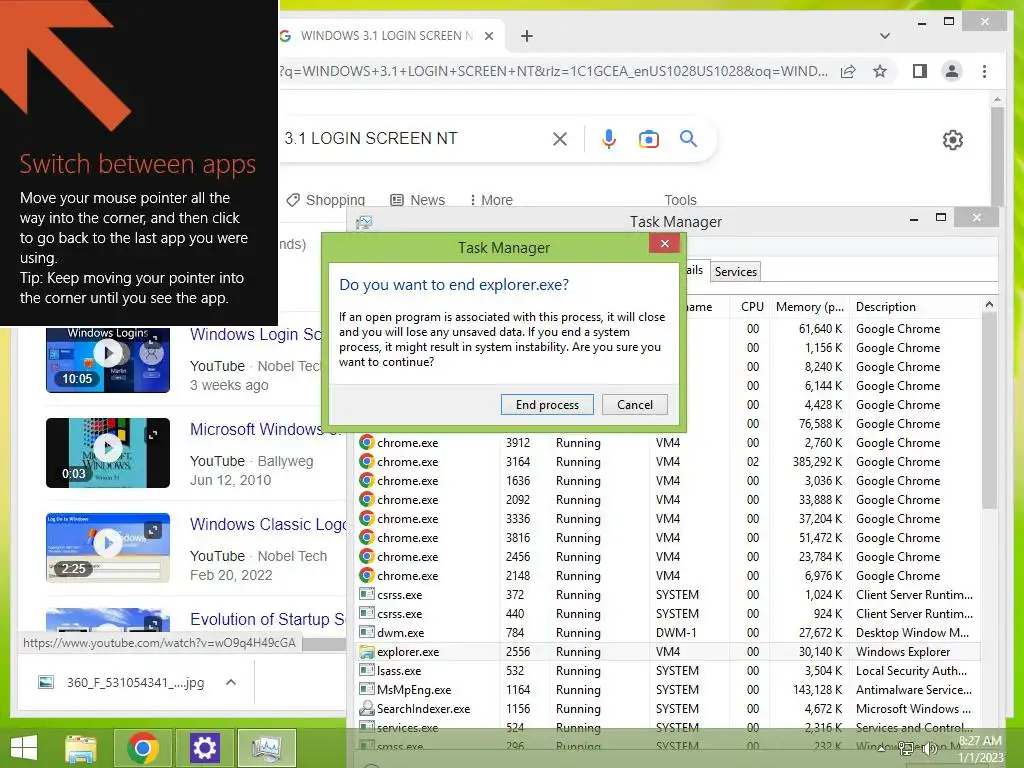Share this page from the address bar
Viewport: 1024px width, 768px height.
[x=848, y=71]
